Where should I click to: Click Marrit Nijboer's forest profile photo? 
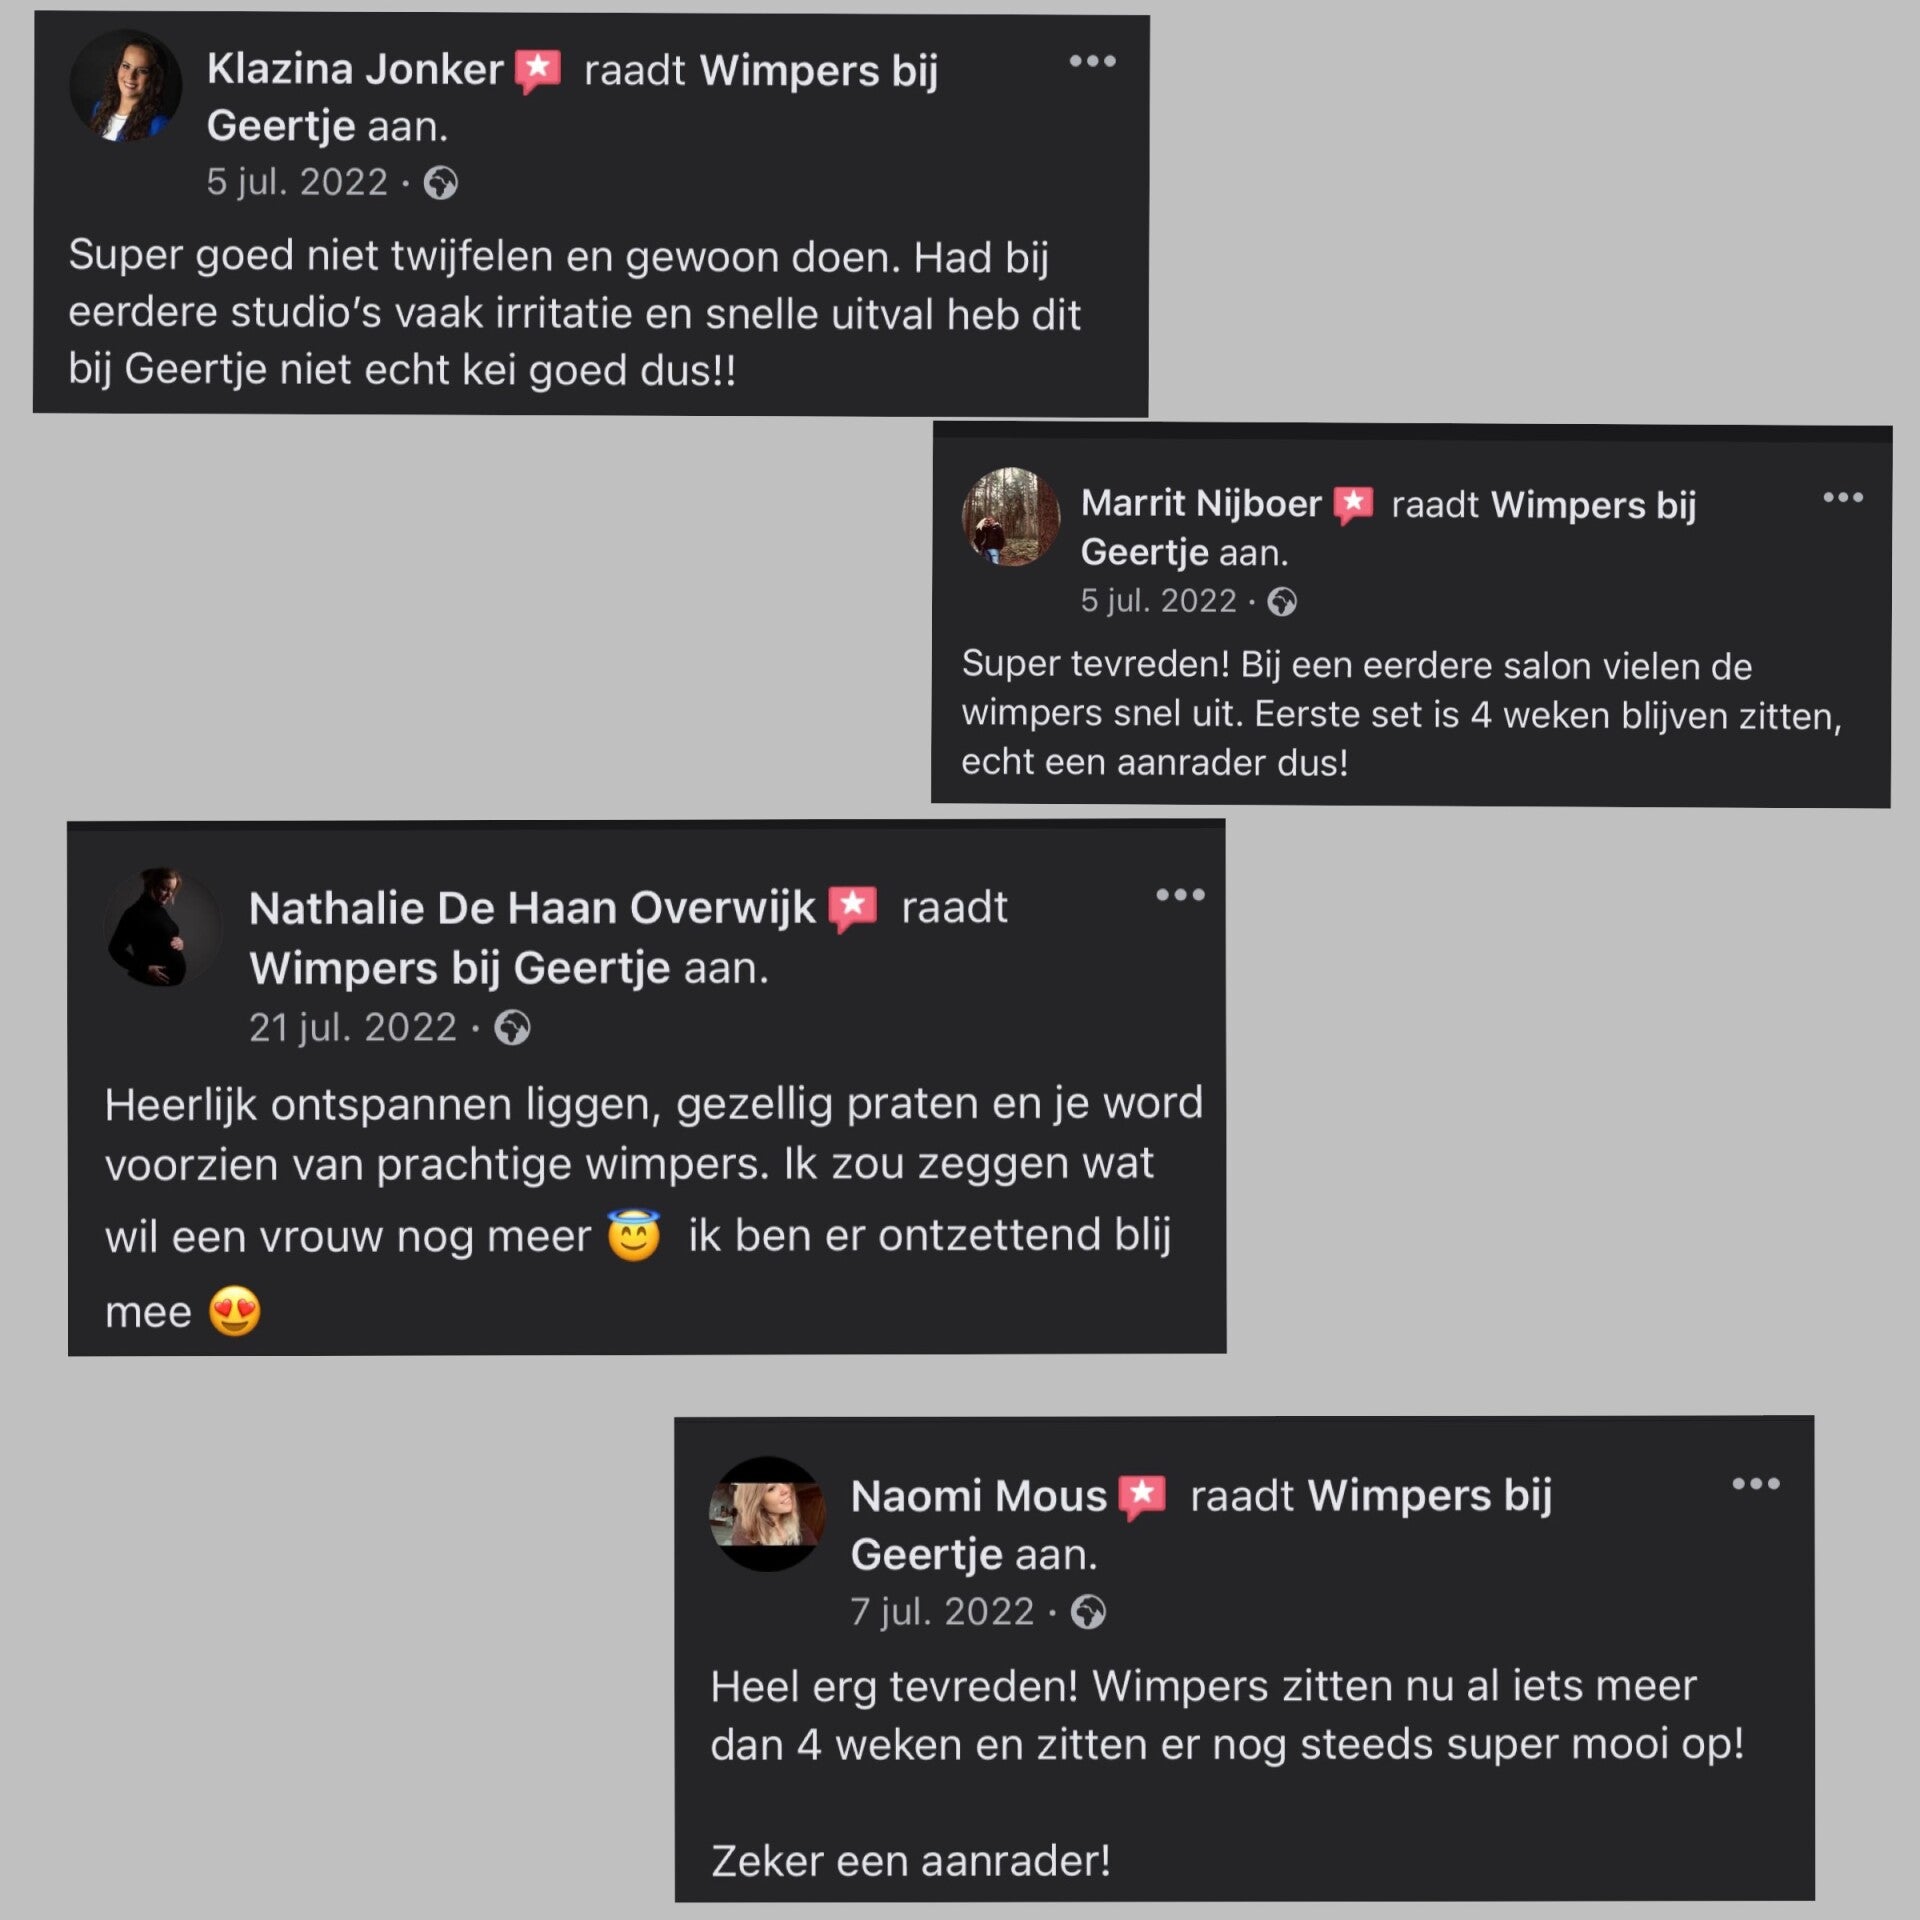tap(1010, 517)
